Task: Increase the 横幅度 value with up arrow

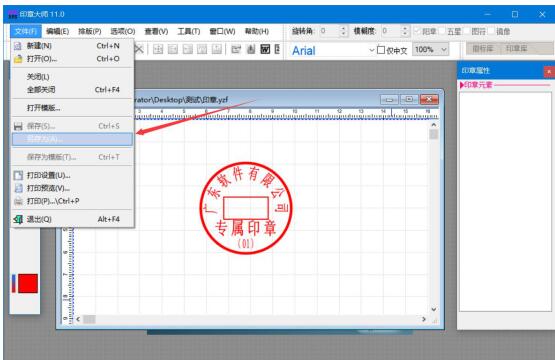Action: pyautogui.click(x=406, y=28)
